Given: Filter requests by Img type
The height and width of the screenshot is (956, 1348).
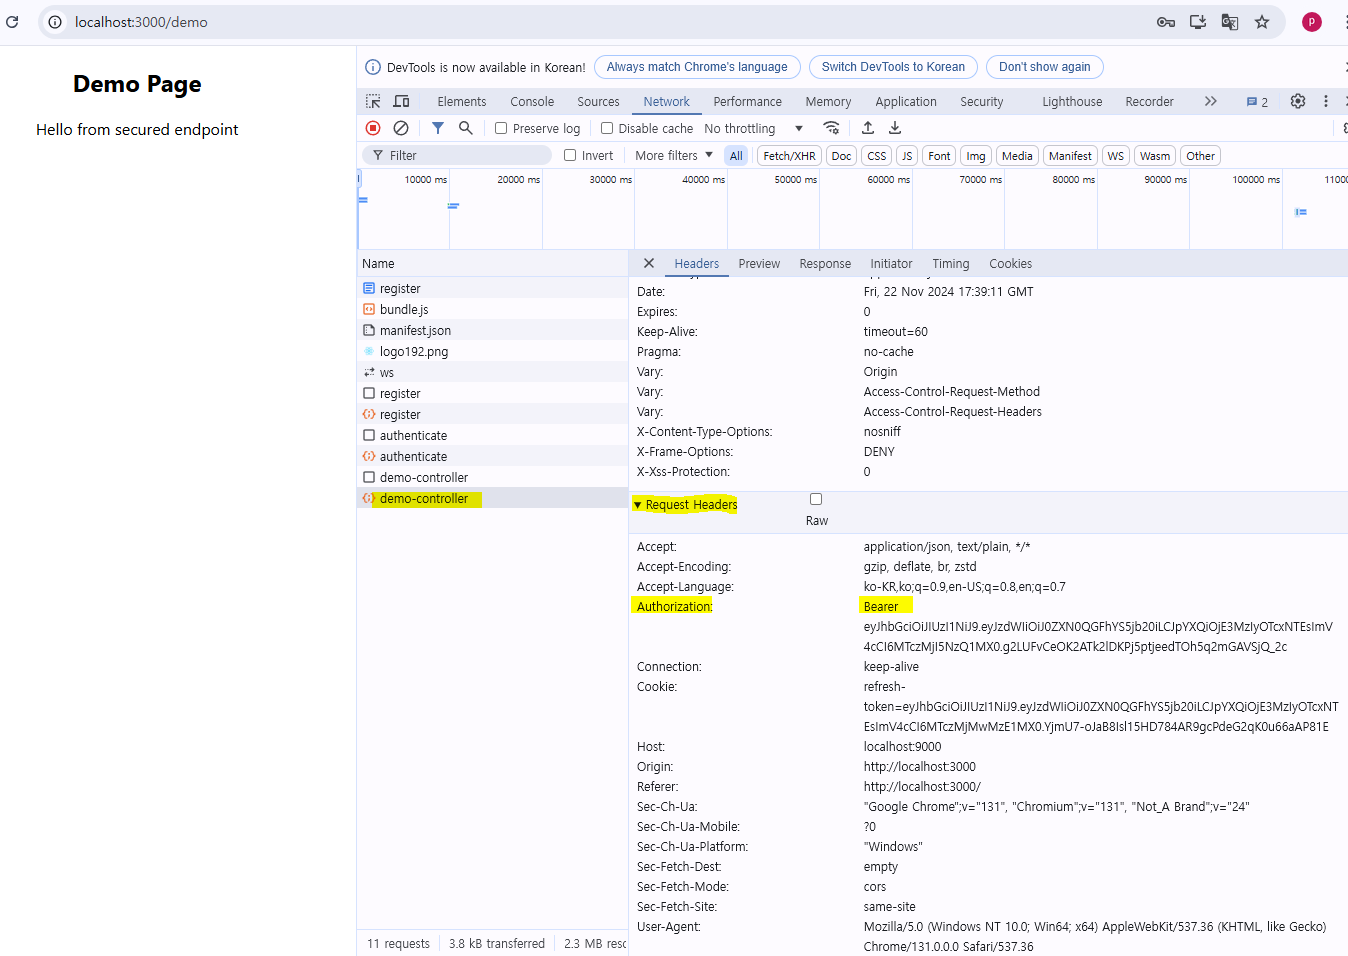Looking at the screenshot, I should tap(976, 156).
